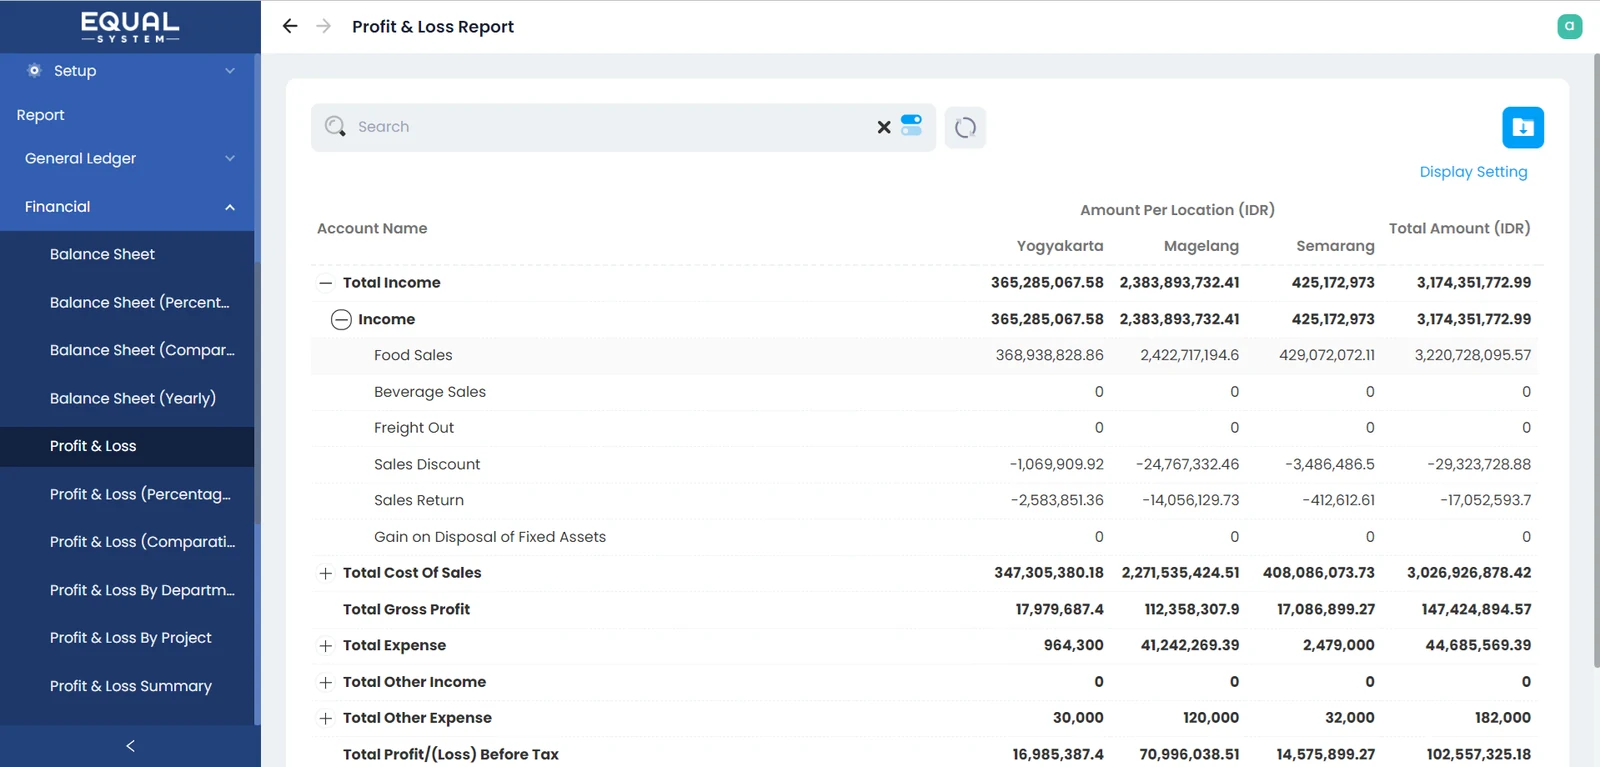Click the Magelang column header
The height and width of the screenshot is (767, 1600).
coord(1201,246)
